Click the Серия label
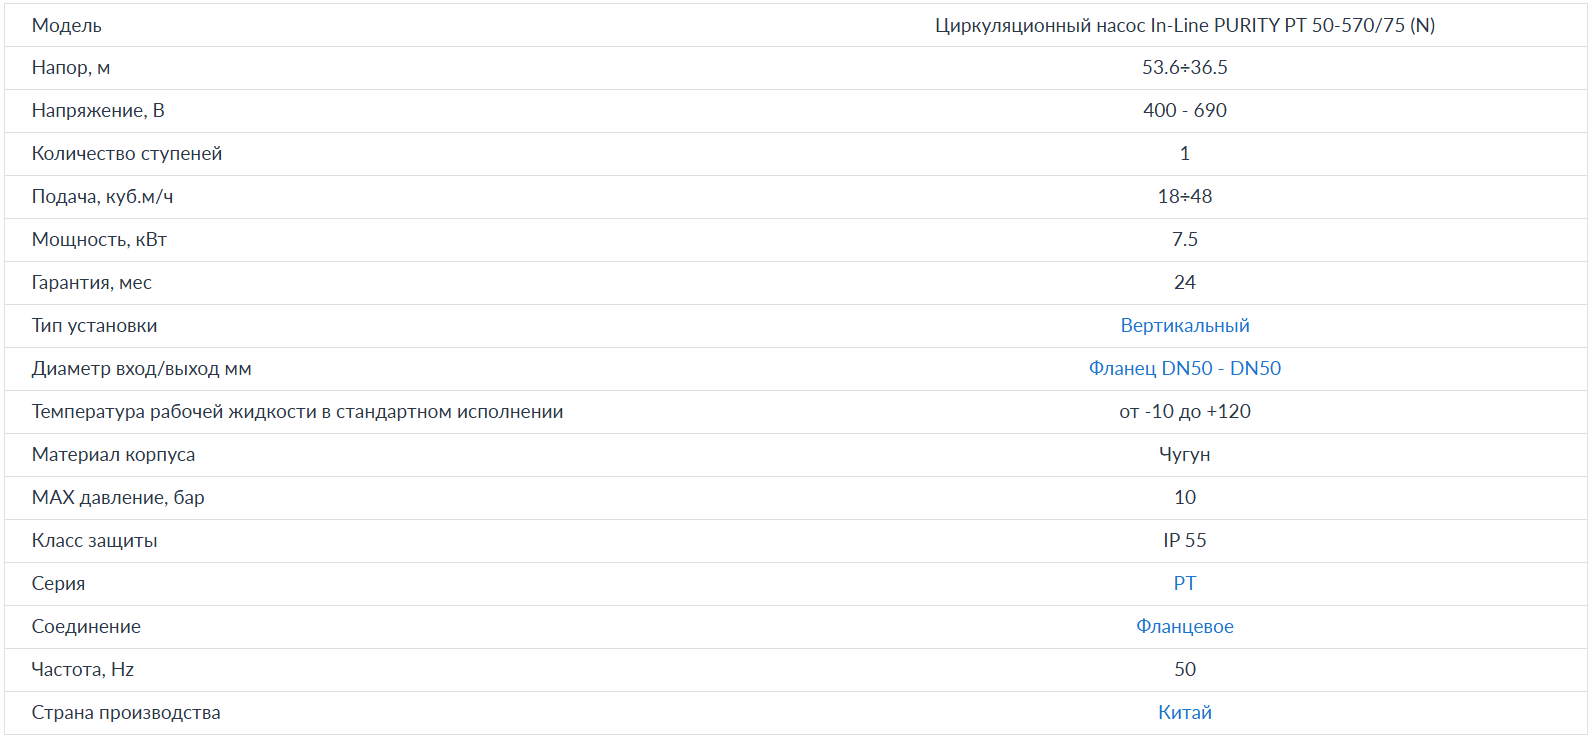This screenshot has height=740, width=1592. (x=58, y=584)
